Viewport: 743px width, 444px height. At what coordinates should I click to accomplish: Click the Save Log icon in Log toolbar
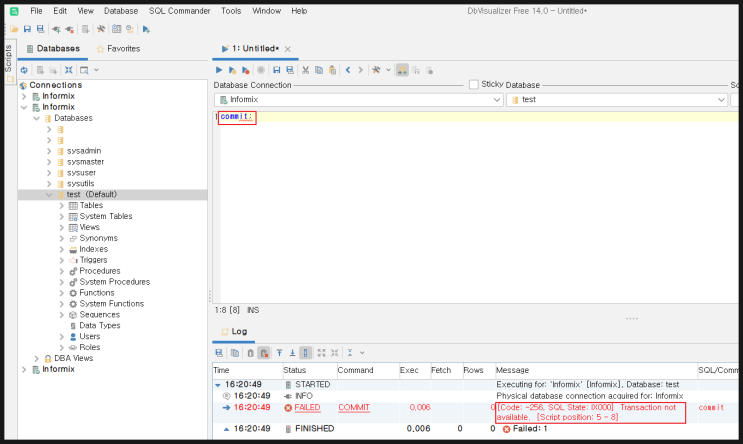(x=219, y=353)
